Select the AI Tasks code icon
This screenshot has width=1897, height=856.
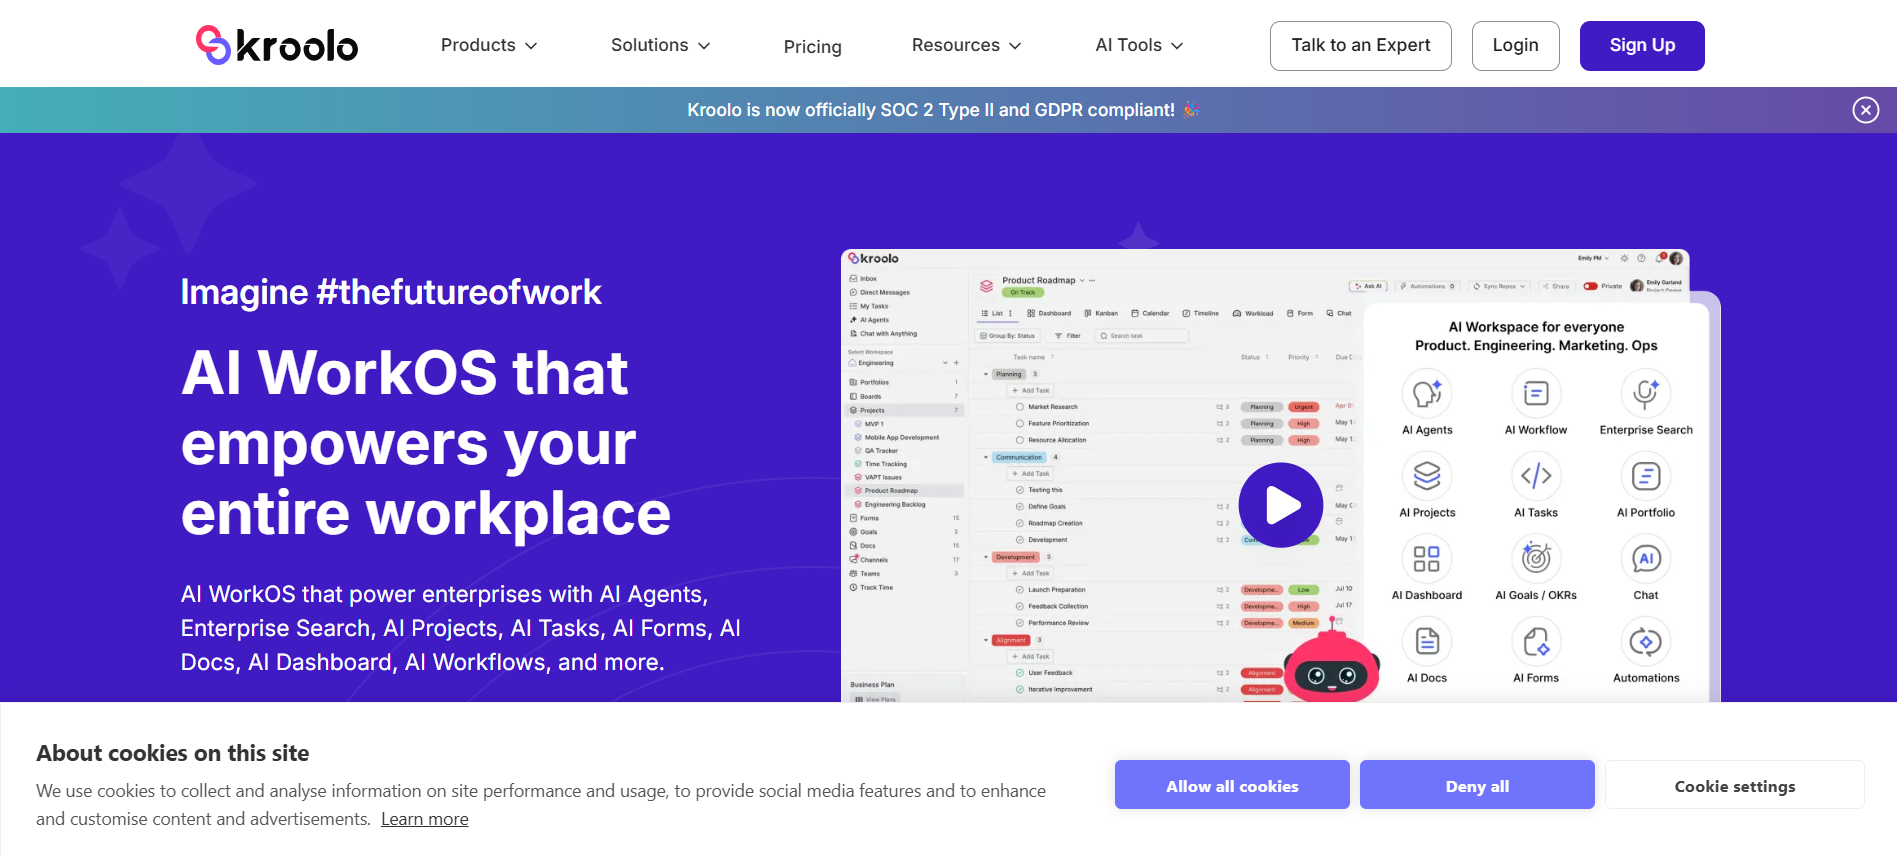click(1536, 476)
